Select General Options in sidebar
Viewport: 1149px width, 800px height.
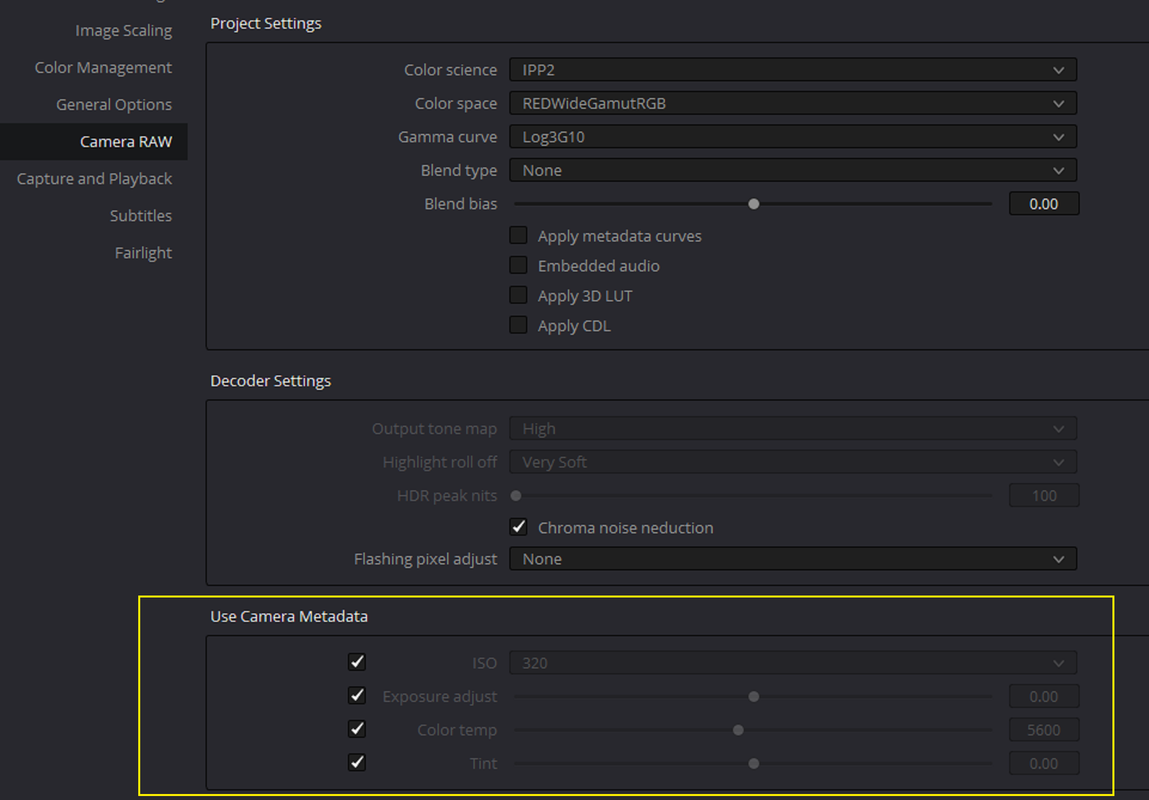point(114,105)
